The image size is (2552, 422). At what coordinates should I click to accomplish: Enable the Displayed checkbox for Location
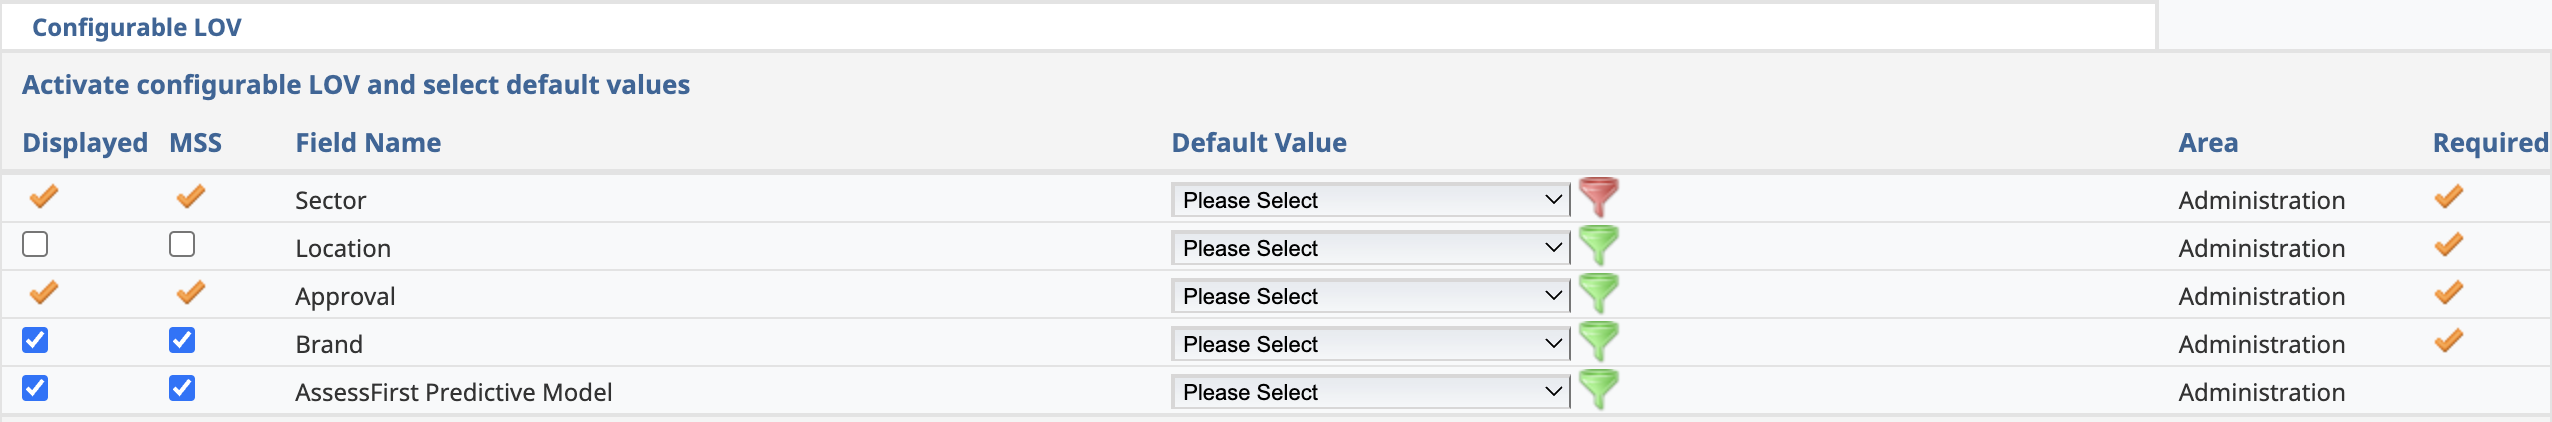click(35, 244)
